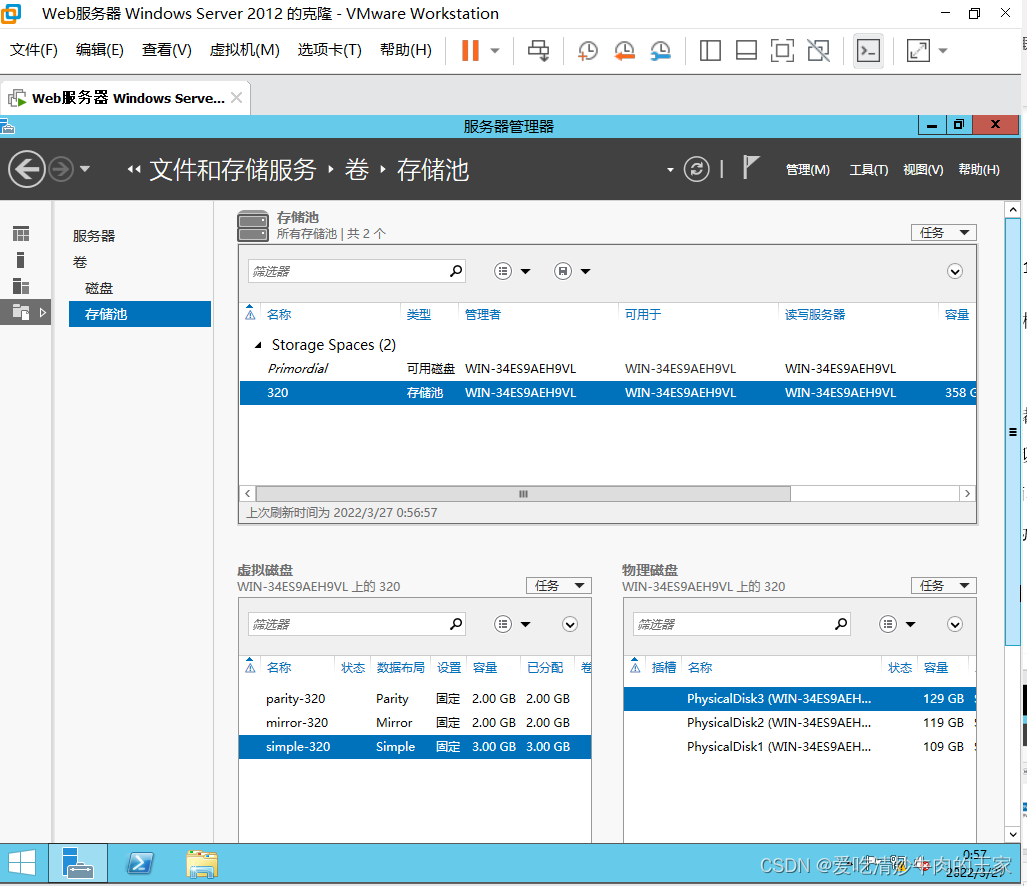Open dropdown arrow beside the pause button
The width and height of the screenshot is (1027, 886).
point(495,50)
